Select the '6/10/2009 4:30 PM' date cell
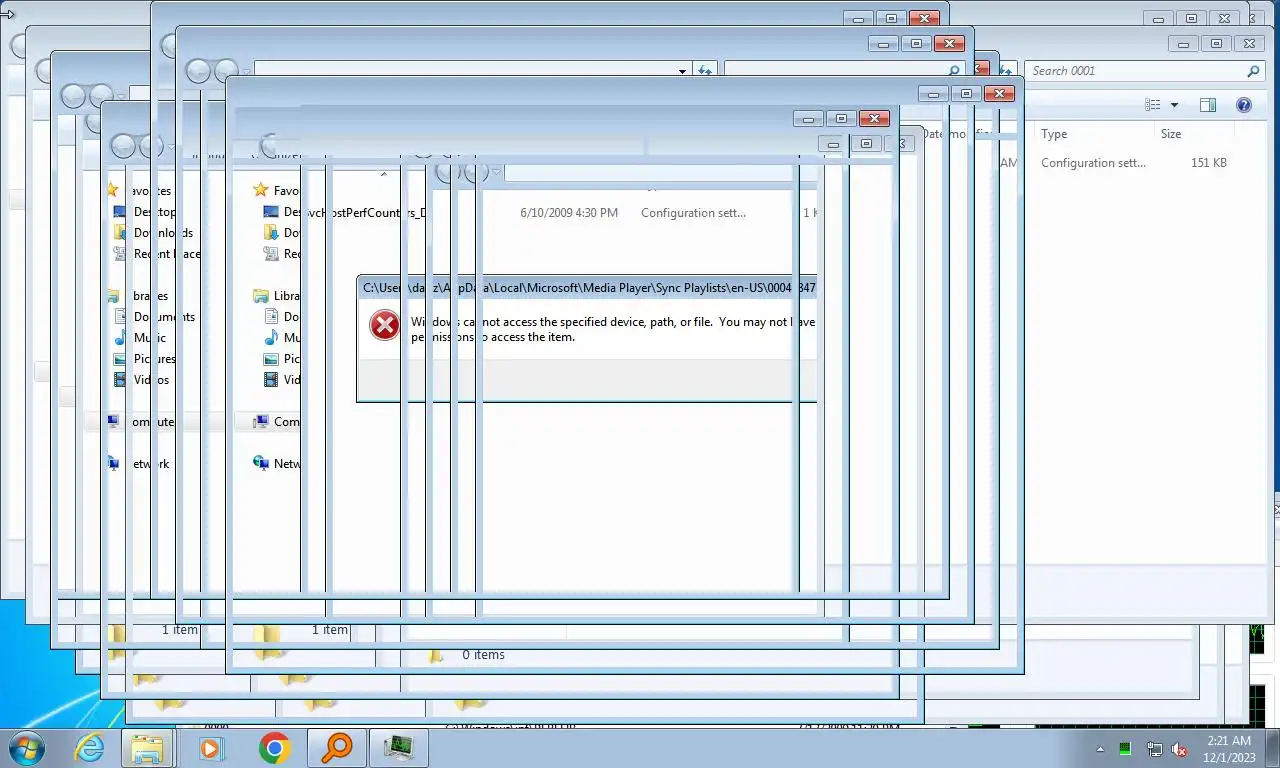 coord(569,213)
